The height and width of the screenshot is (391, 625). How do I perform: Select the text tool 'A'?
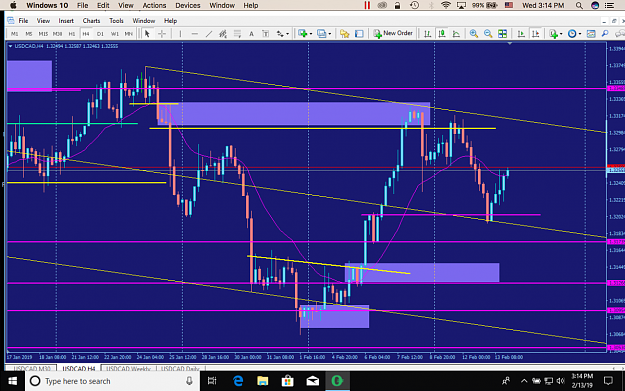[x=252, y=34]
